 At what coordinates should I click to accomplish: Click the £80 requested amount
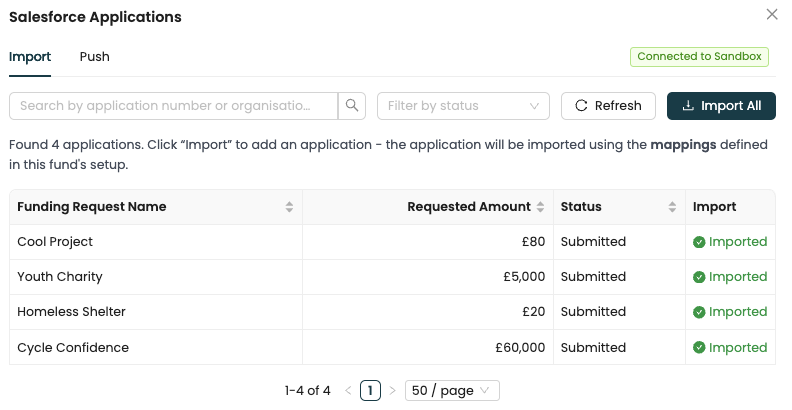coord(533,242)
